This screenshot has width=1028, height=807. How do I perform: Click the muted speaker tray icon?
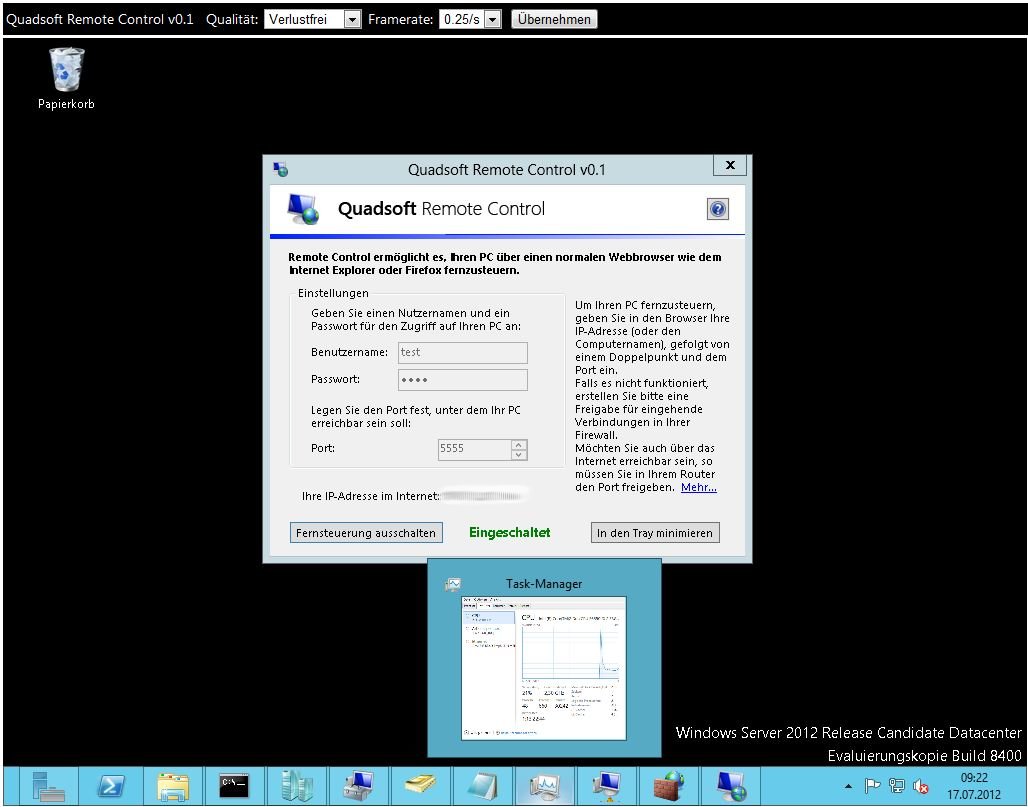point(921,787)
